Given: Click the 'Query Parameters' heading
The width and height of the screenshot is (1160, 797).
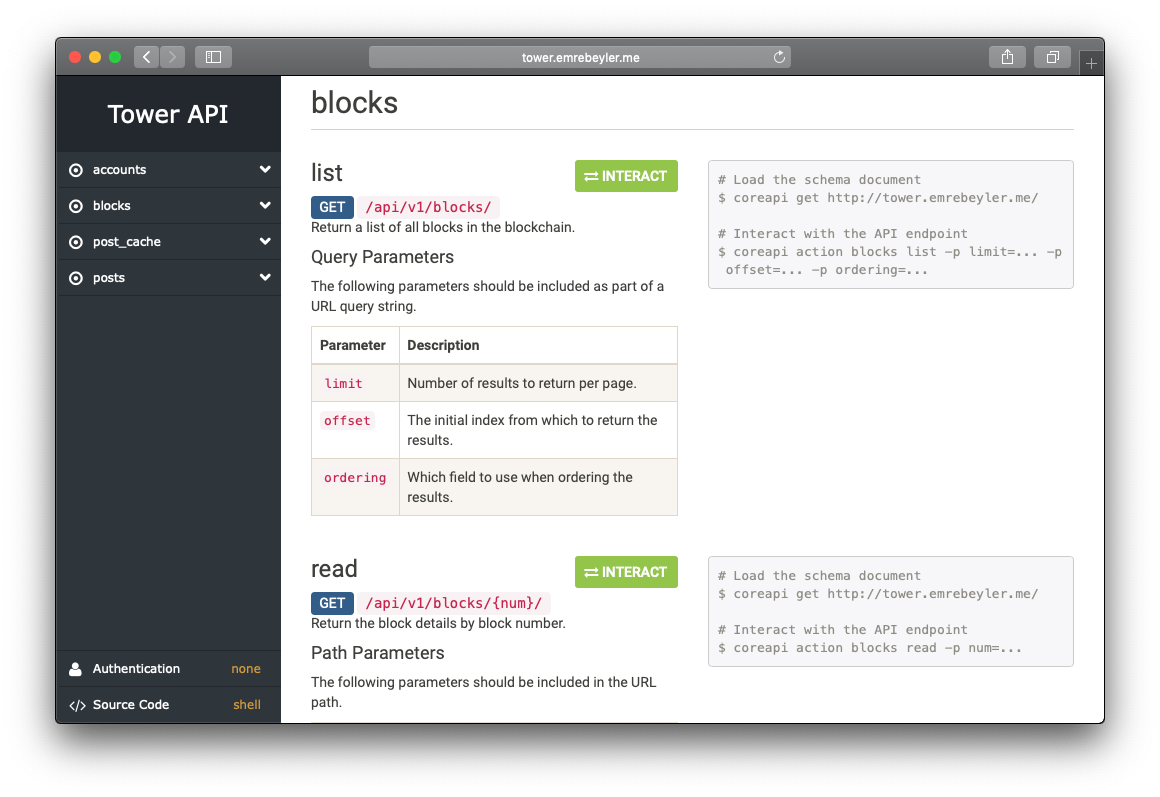Looking at the screenshot, I should tap(382, 257).
